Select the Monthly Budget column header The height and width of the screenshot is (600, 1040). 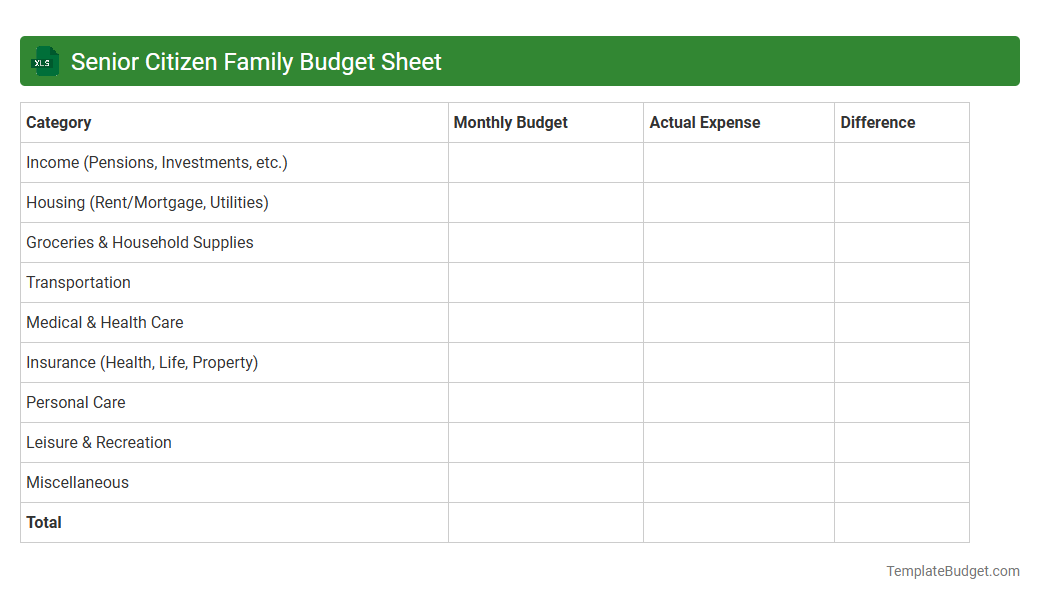[510, 122]
